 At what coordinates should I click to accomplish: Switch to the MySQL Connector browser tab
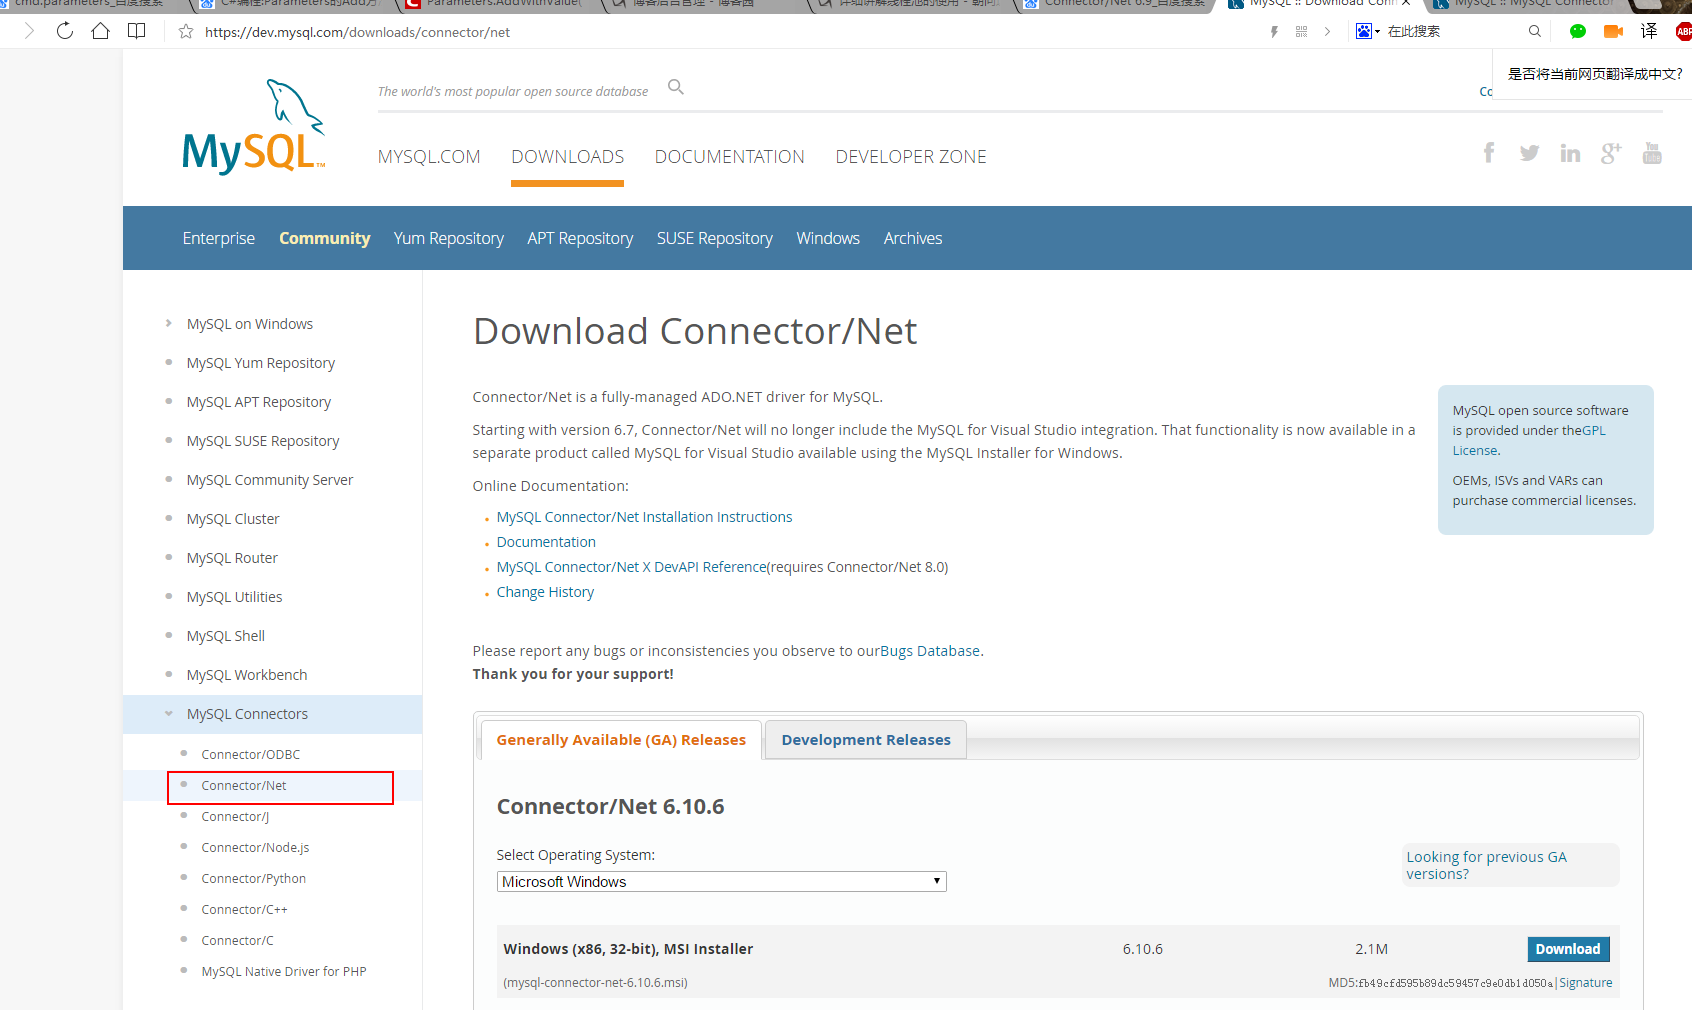[x=1528, y=4]
